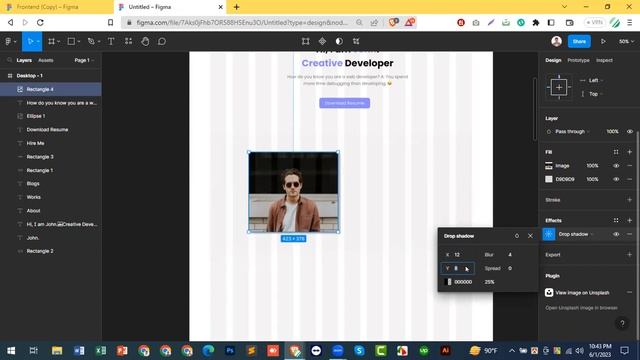Open the Left horizontal constraint dropdown
This screenshot has width=640, height=360.
tap(596, 80)
